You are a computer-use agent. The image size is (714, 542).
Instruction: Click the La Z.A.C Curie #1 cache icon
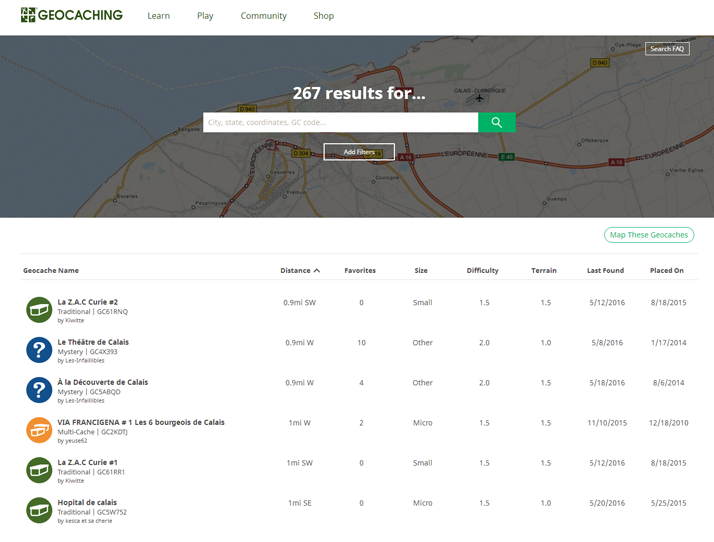tap(39, 469)
